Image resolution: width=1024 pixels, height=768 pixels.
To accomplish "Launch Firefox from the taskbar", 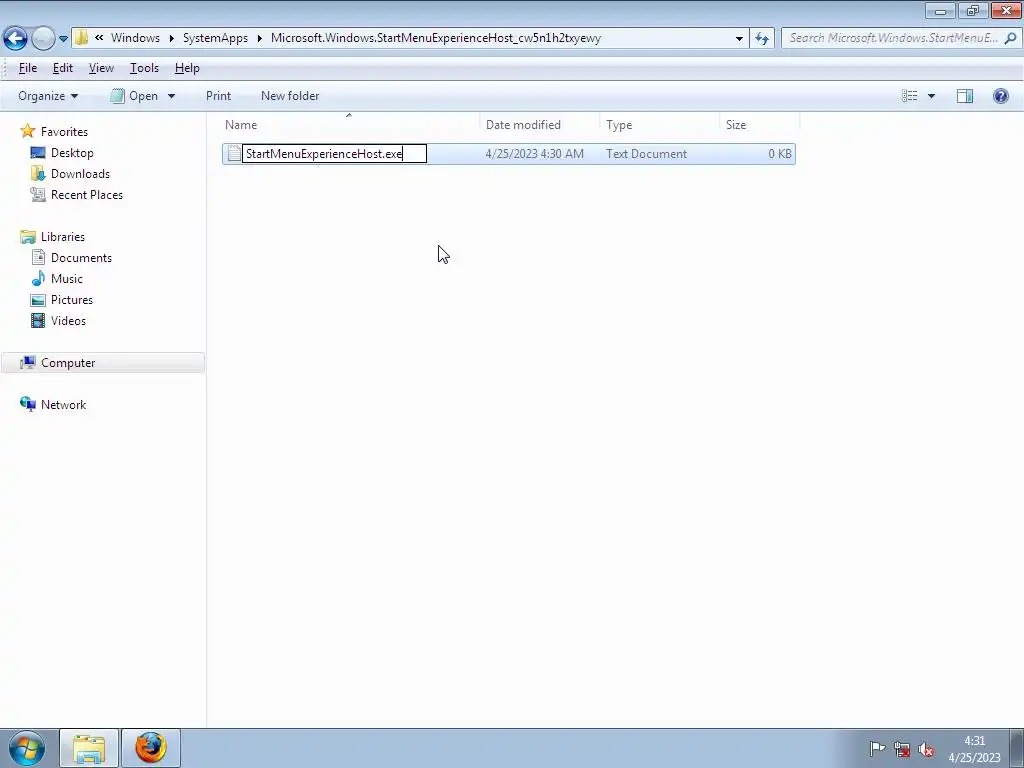I will (150, 748).
